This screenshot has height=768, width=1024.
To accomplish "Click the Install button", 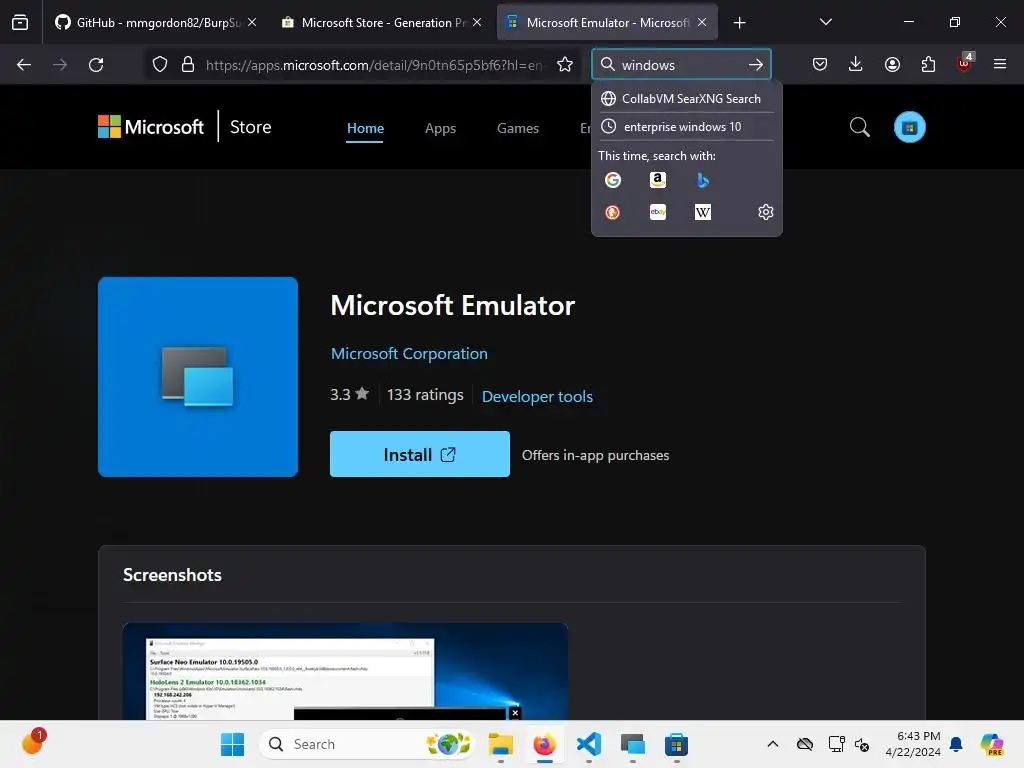I will coord(420,455).
